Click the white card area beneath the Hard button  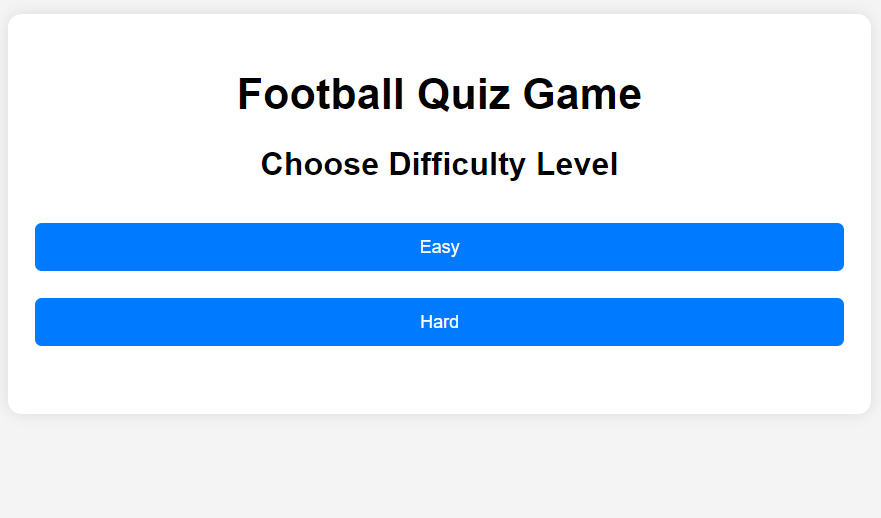(439, 379)
